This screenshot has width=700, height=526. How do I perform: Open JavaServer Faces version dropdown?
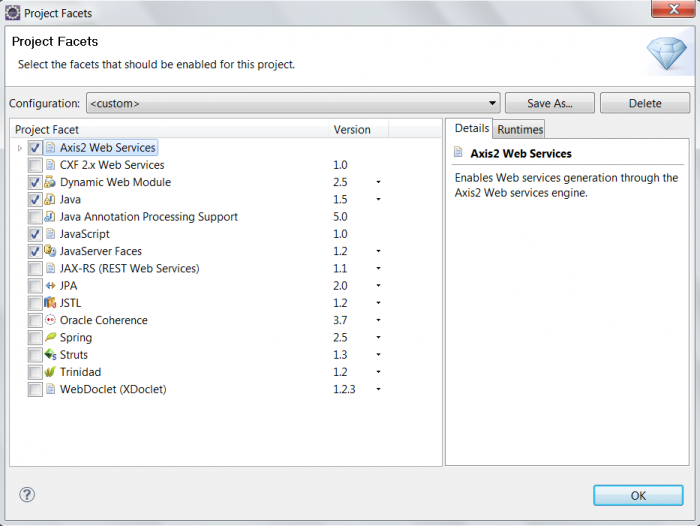click(378, 251)
